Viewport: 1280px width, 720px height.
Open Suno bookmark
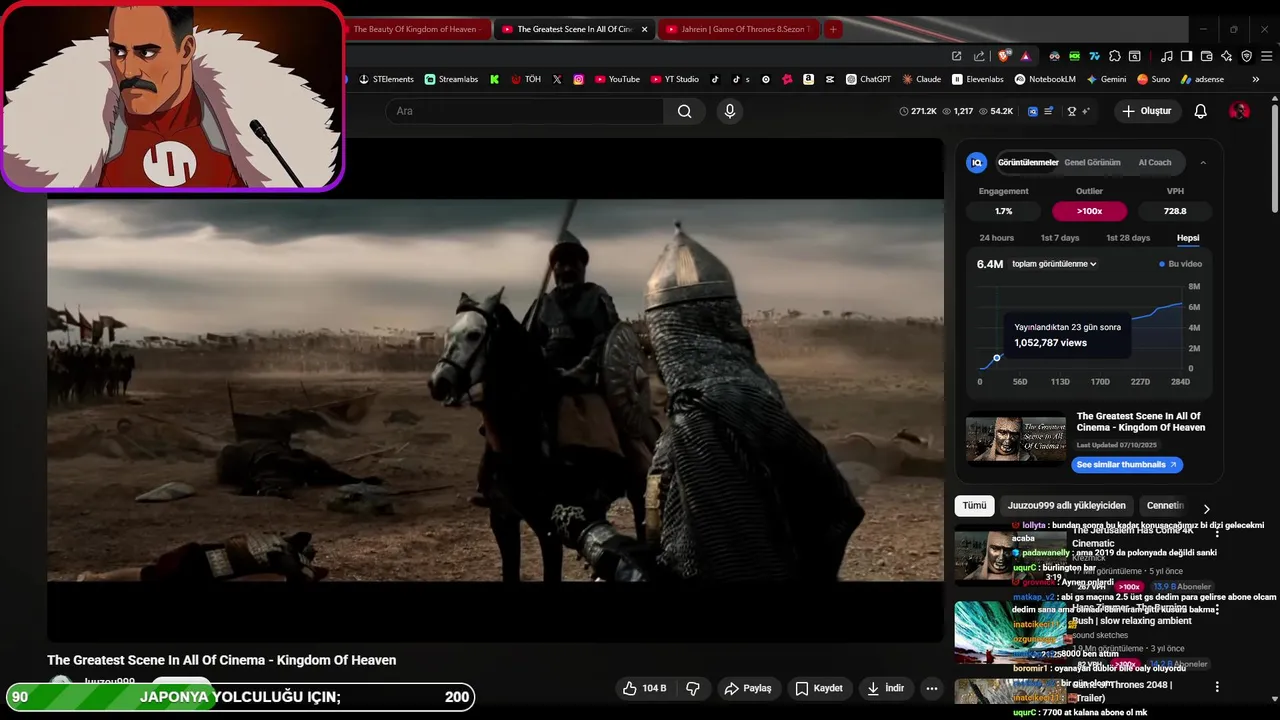pyautogui.click(x=1153, y=79)
